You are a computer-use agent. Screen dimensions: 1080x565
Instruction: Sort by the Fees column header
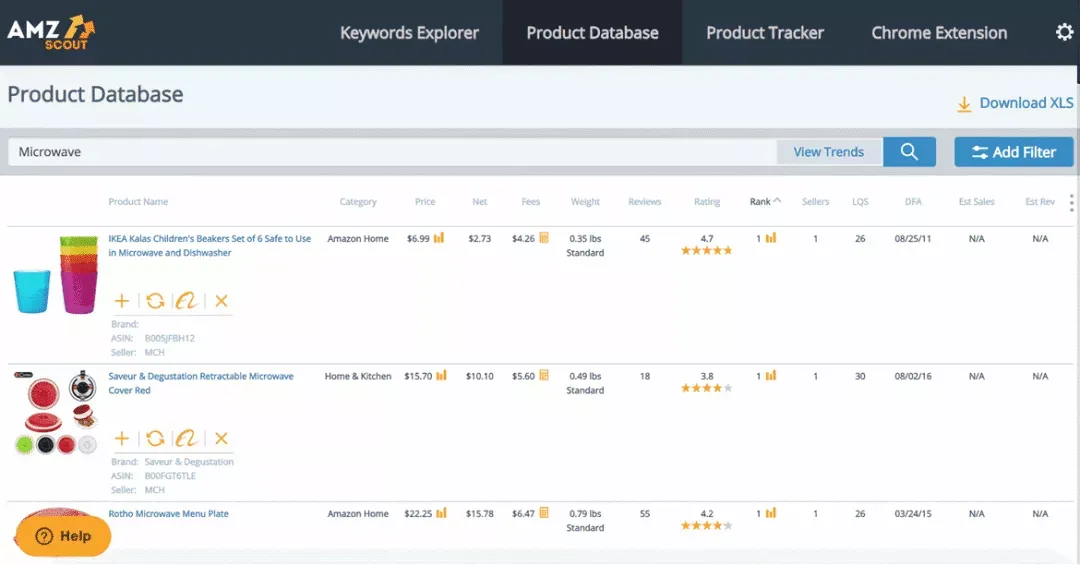[x=530, y=201]
